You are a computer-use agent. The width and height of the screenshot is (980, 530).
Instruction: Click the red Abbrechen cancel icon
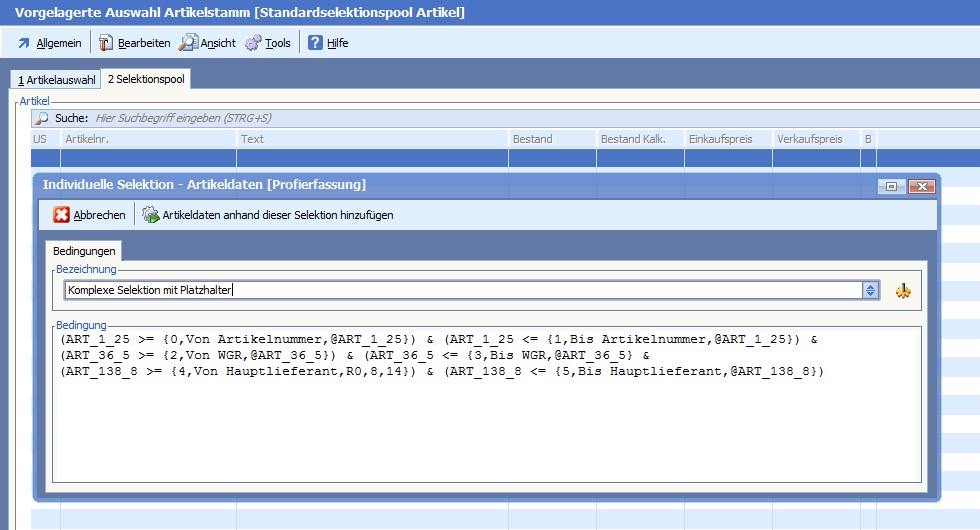point(62,215)
